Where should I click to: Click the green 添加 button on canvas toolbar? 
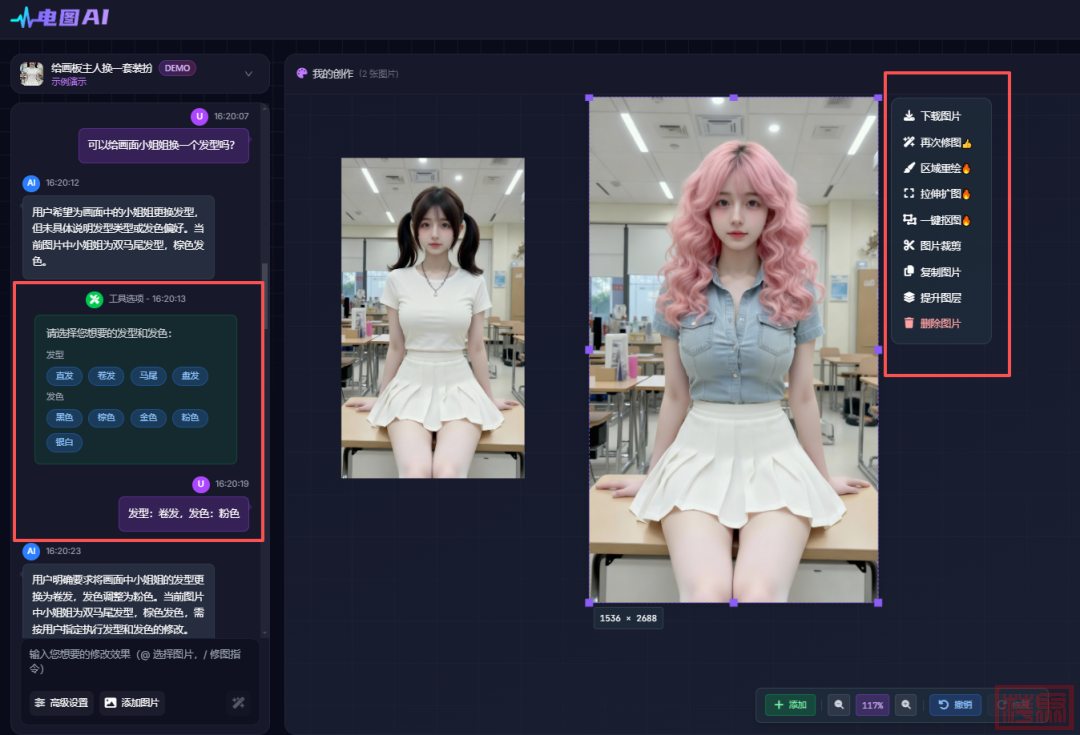tap(790, 705)
